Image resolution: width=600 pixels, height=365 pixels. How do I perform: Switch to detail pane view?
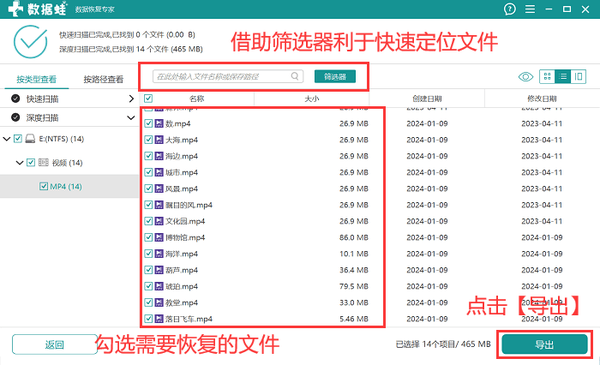pyautogui.click(x=578, y=77)
